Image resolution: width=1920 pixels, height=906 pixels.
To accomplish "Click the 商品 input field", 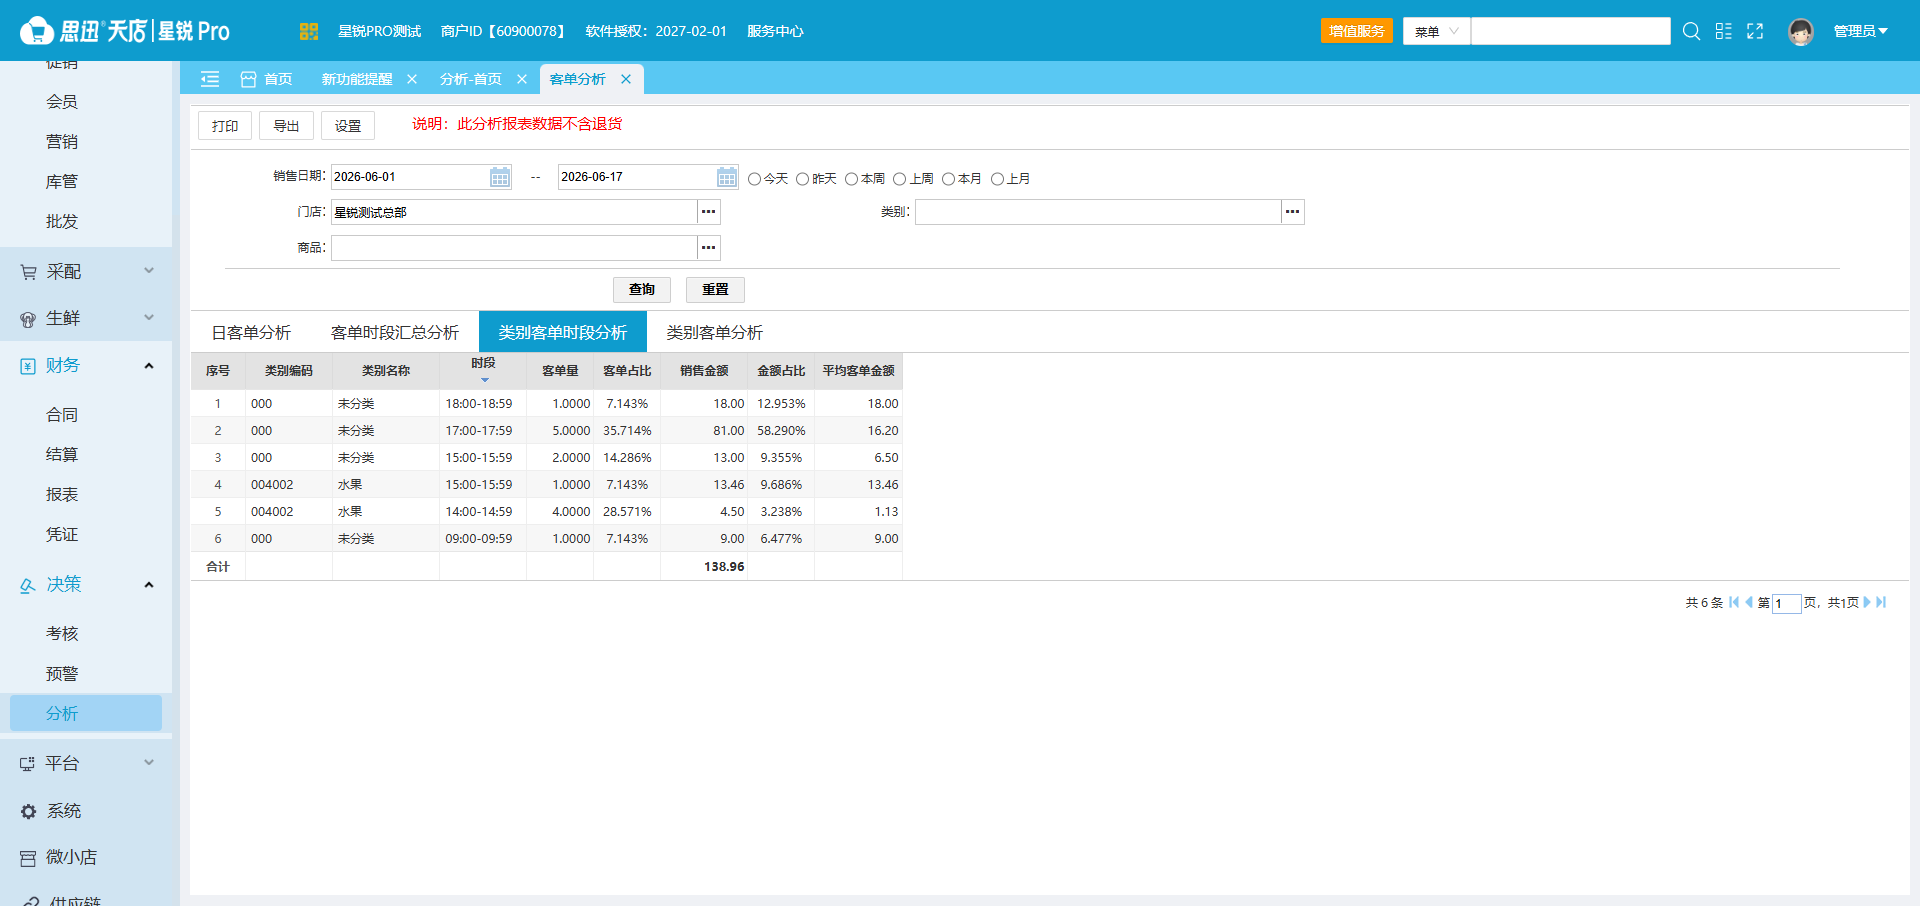I will click(x=514, y=248).
